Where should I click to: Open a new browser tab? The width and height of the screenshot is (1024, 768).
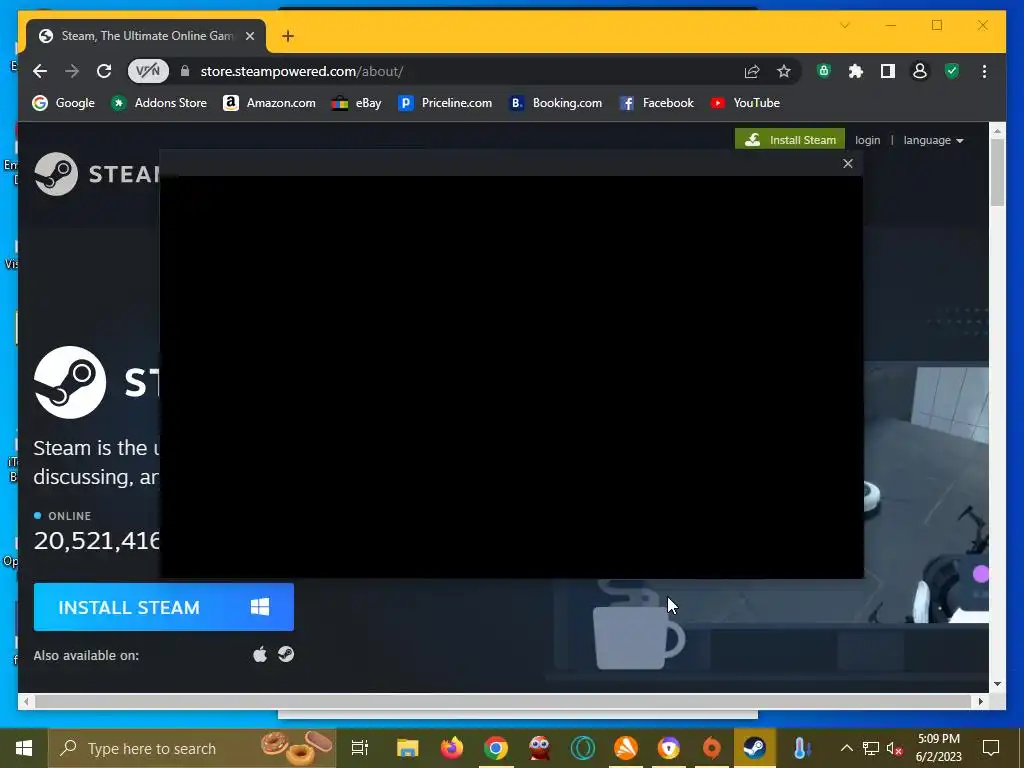coord(288,36)
